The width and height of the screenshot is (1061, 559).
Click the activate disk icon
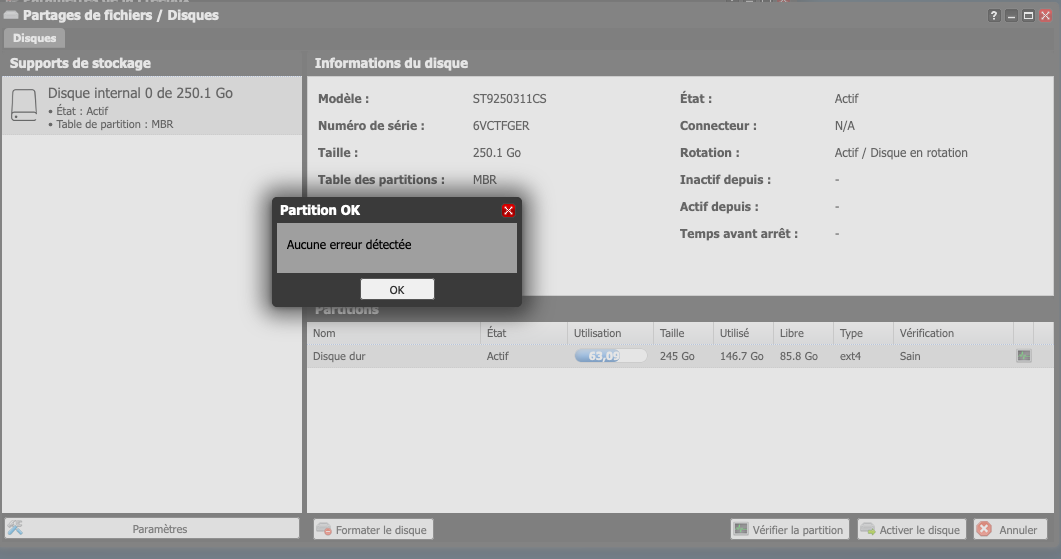(868, 529)
